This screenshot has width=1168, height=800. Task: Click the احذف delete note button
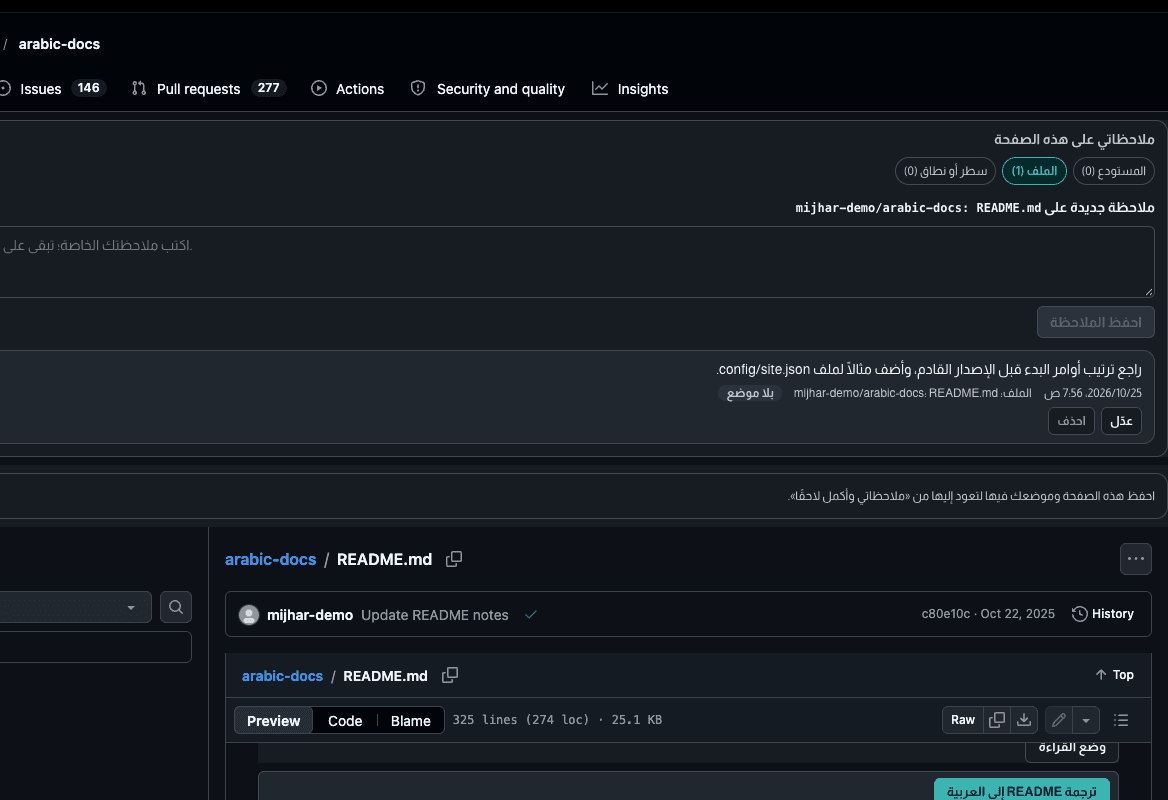pyautogui.click(x=1071, y=421)
